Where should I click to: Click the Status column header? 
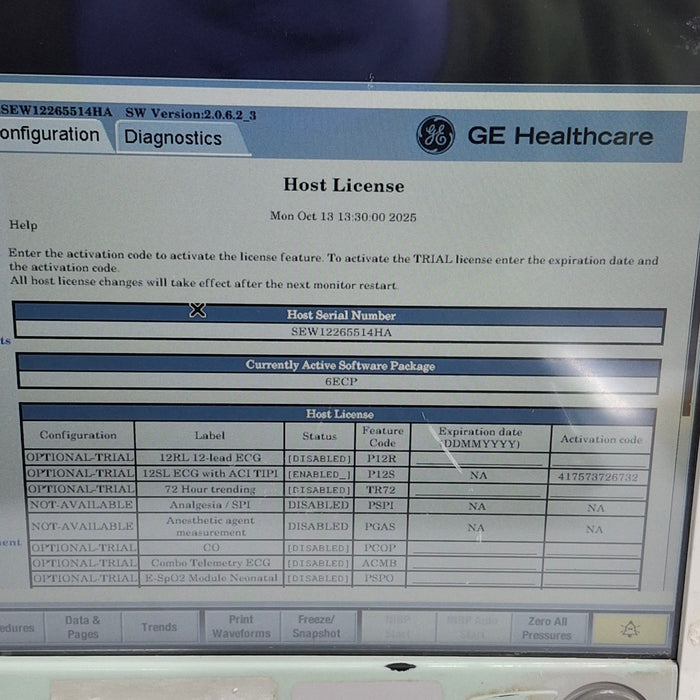320,436
